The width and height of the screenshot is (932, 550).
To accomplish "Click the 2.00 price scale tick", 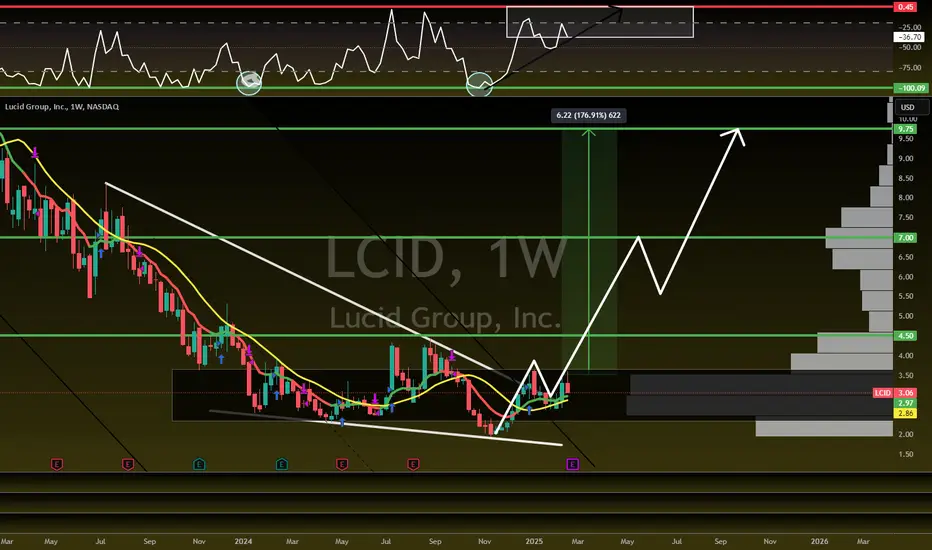I will (906, 435).
